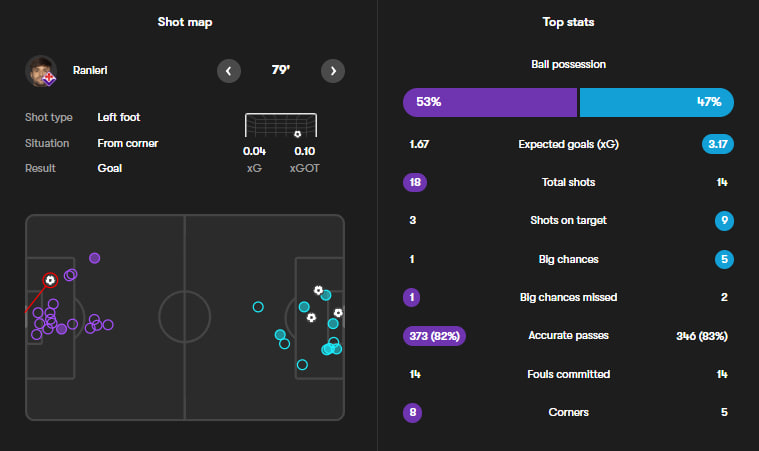Click the blue 47% possession bar
This screenshot has height=451, width=759.
[x=656, y=102]
